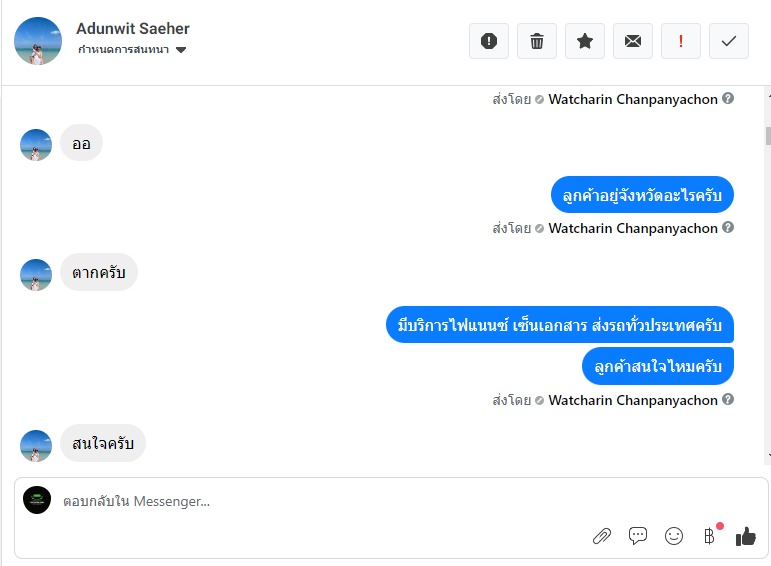Mark conversation as spam with exclamation icon
Image resolution: width=771 pixels, height=566 pixels.
[x=489, y=41]
